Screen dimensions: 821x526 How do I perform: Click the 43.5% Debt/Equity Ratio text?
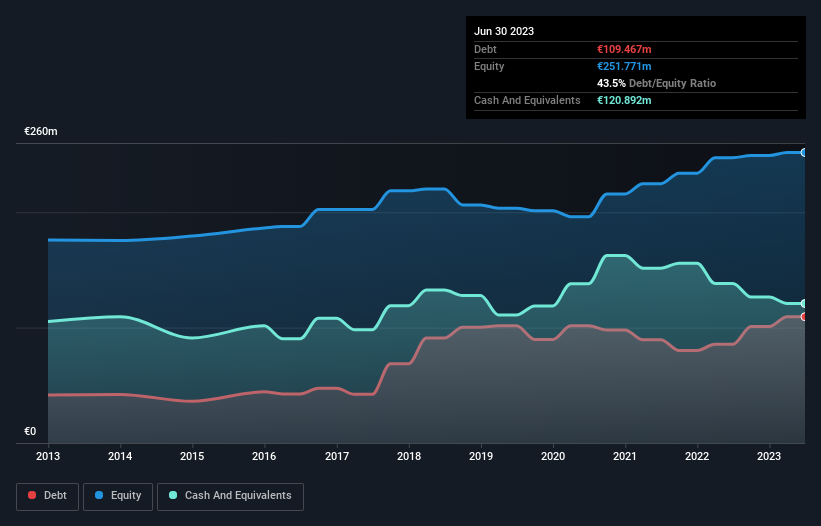coord(657,83)
